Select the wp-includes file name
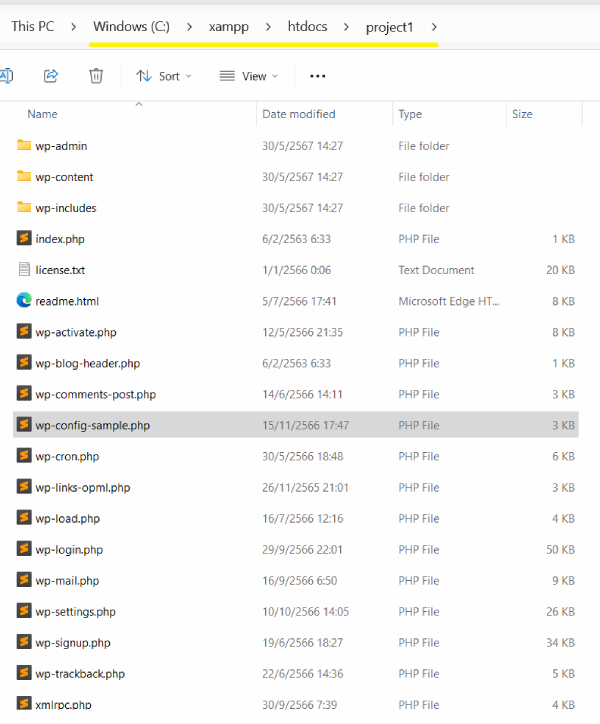The height and width of the screenshot is (724, 600). 66,208
